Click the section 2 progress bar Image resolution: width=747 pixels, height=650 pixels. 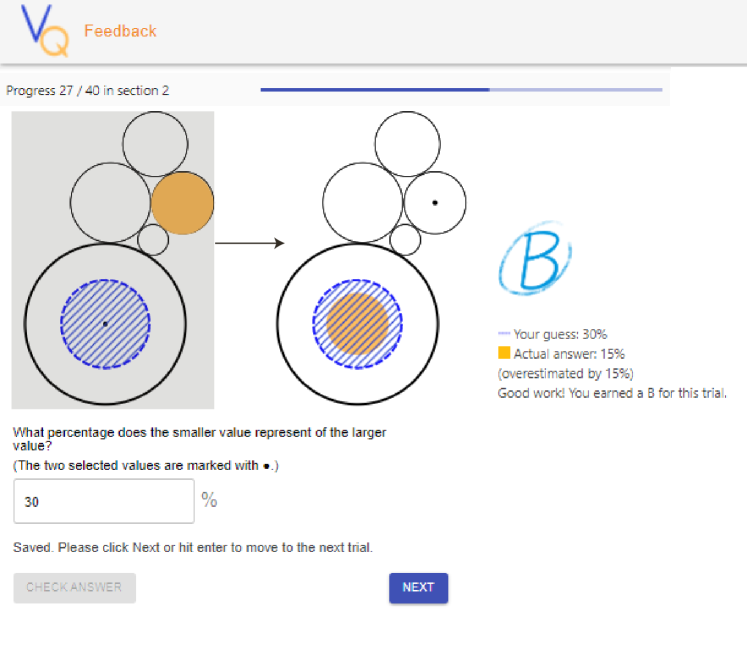(461, 90)
